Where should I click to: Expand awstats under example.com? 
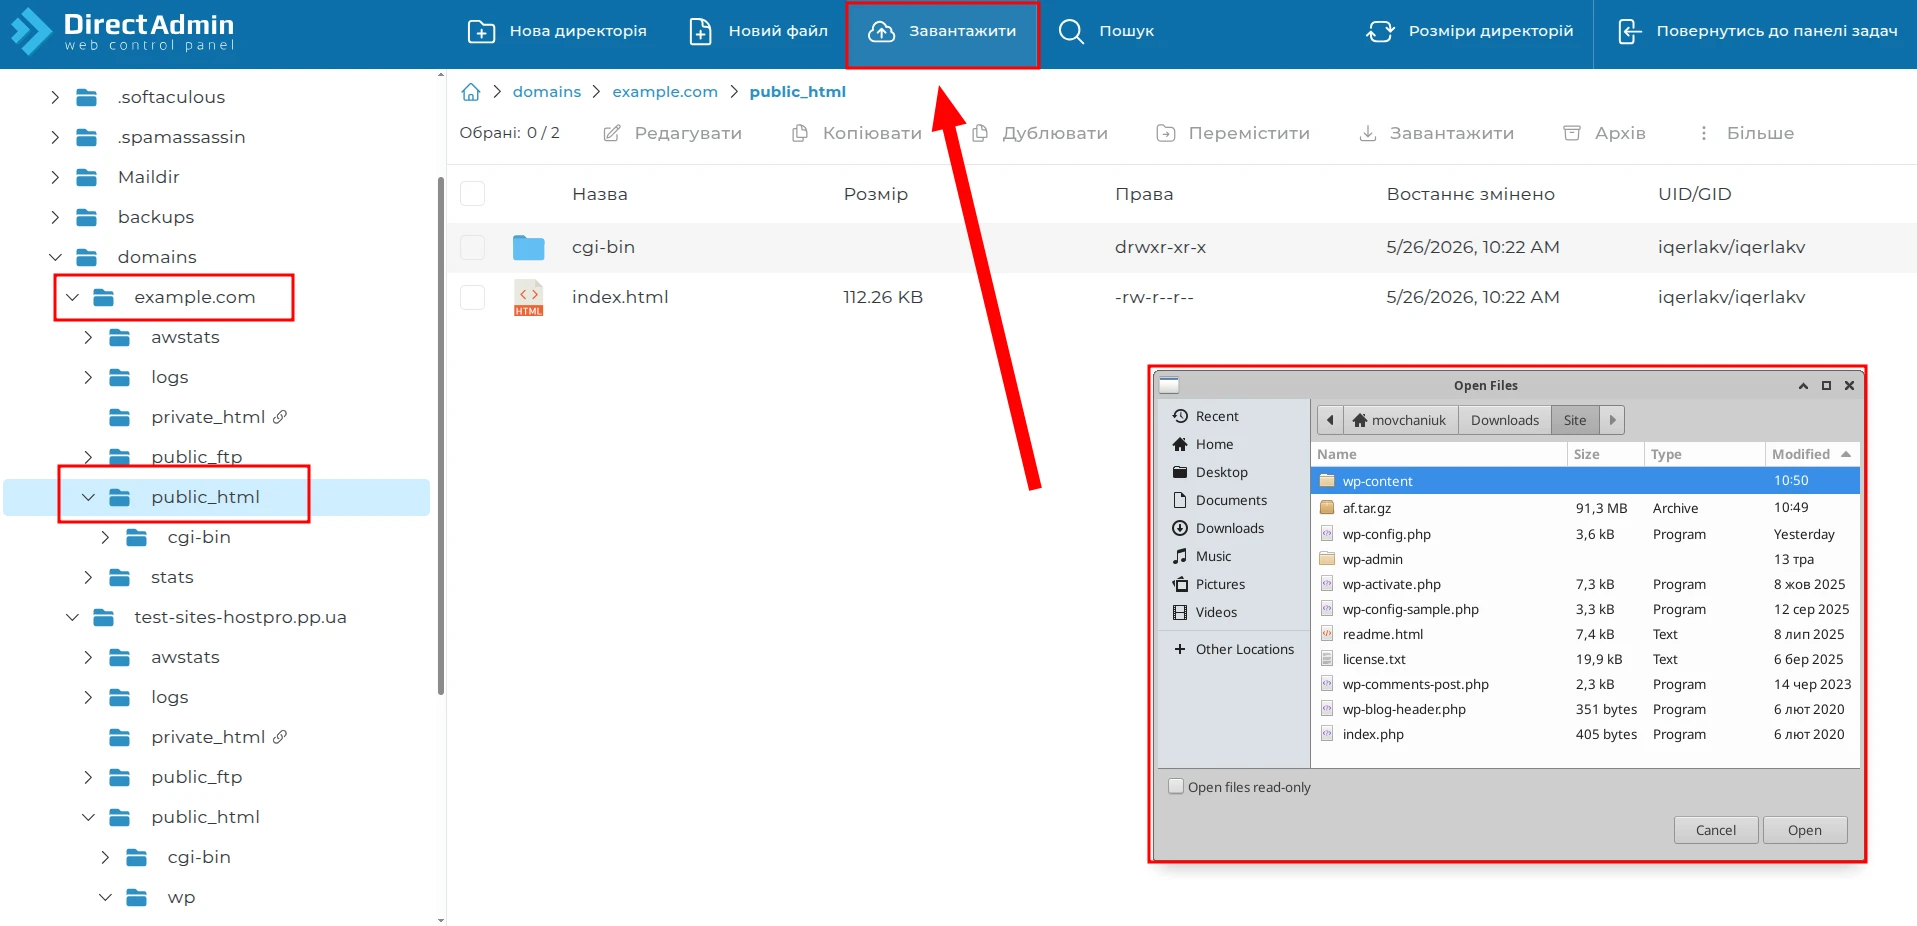tap(88, 337)
